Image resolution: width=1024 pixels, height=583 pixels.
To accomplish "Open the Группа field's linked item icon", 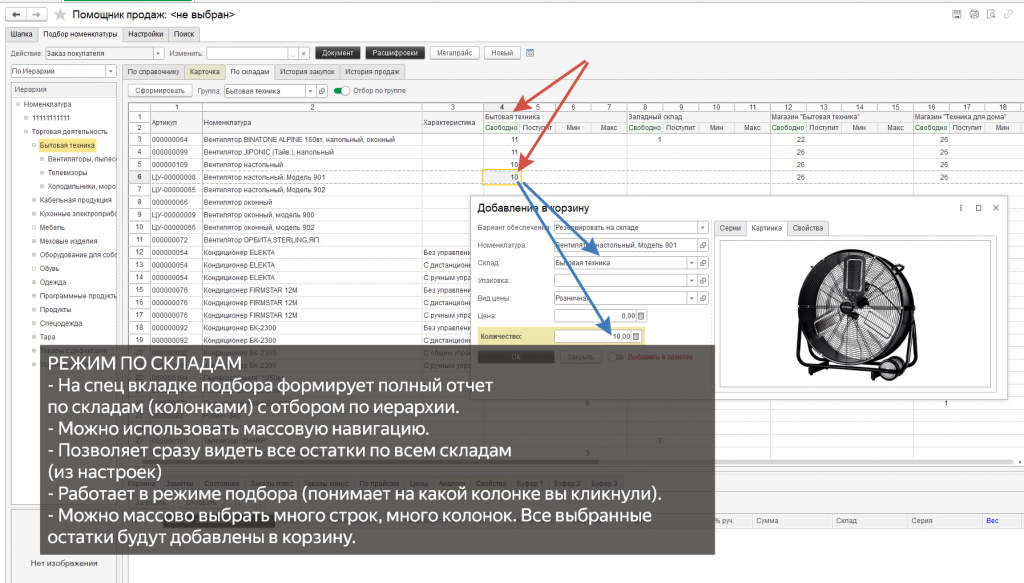I will [x=321, y=91].
